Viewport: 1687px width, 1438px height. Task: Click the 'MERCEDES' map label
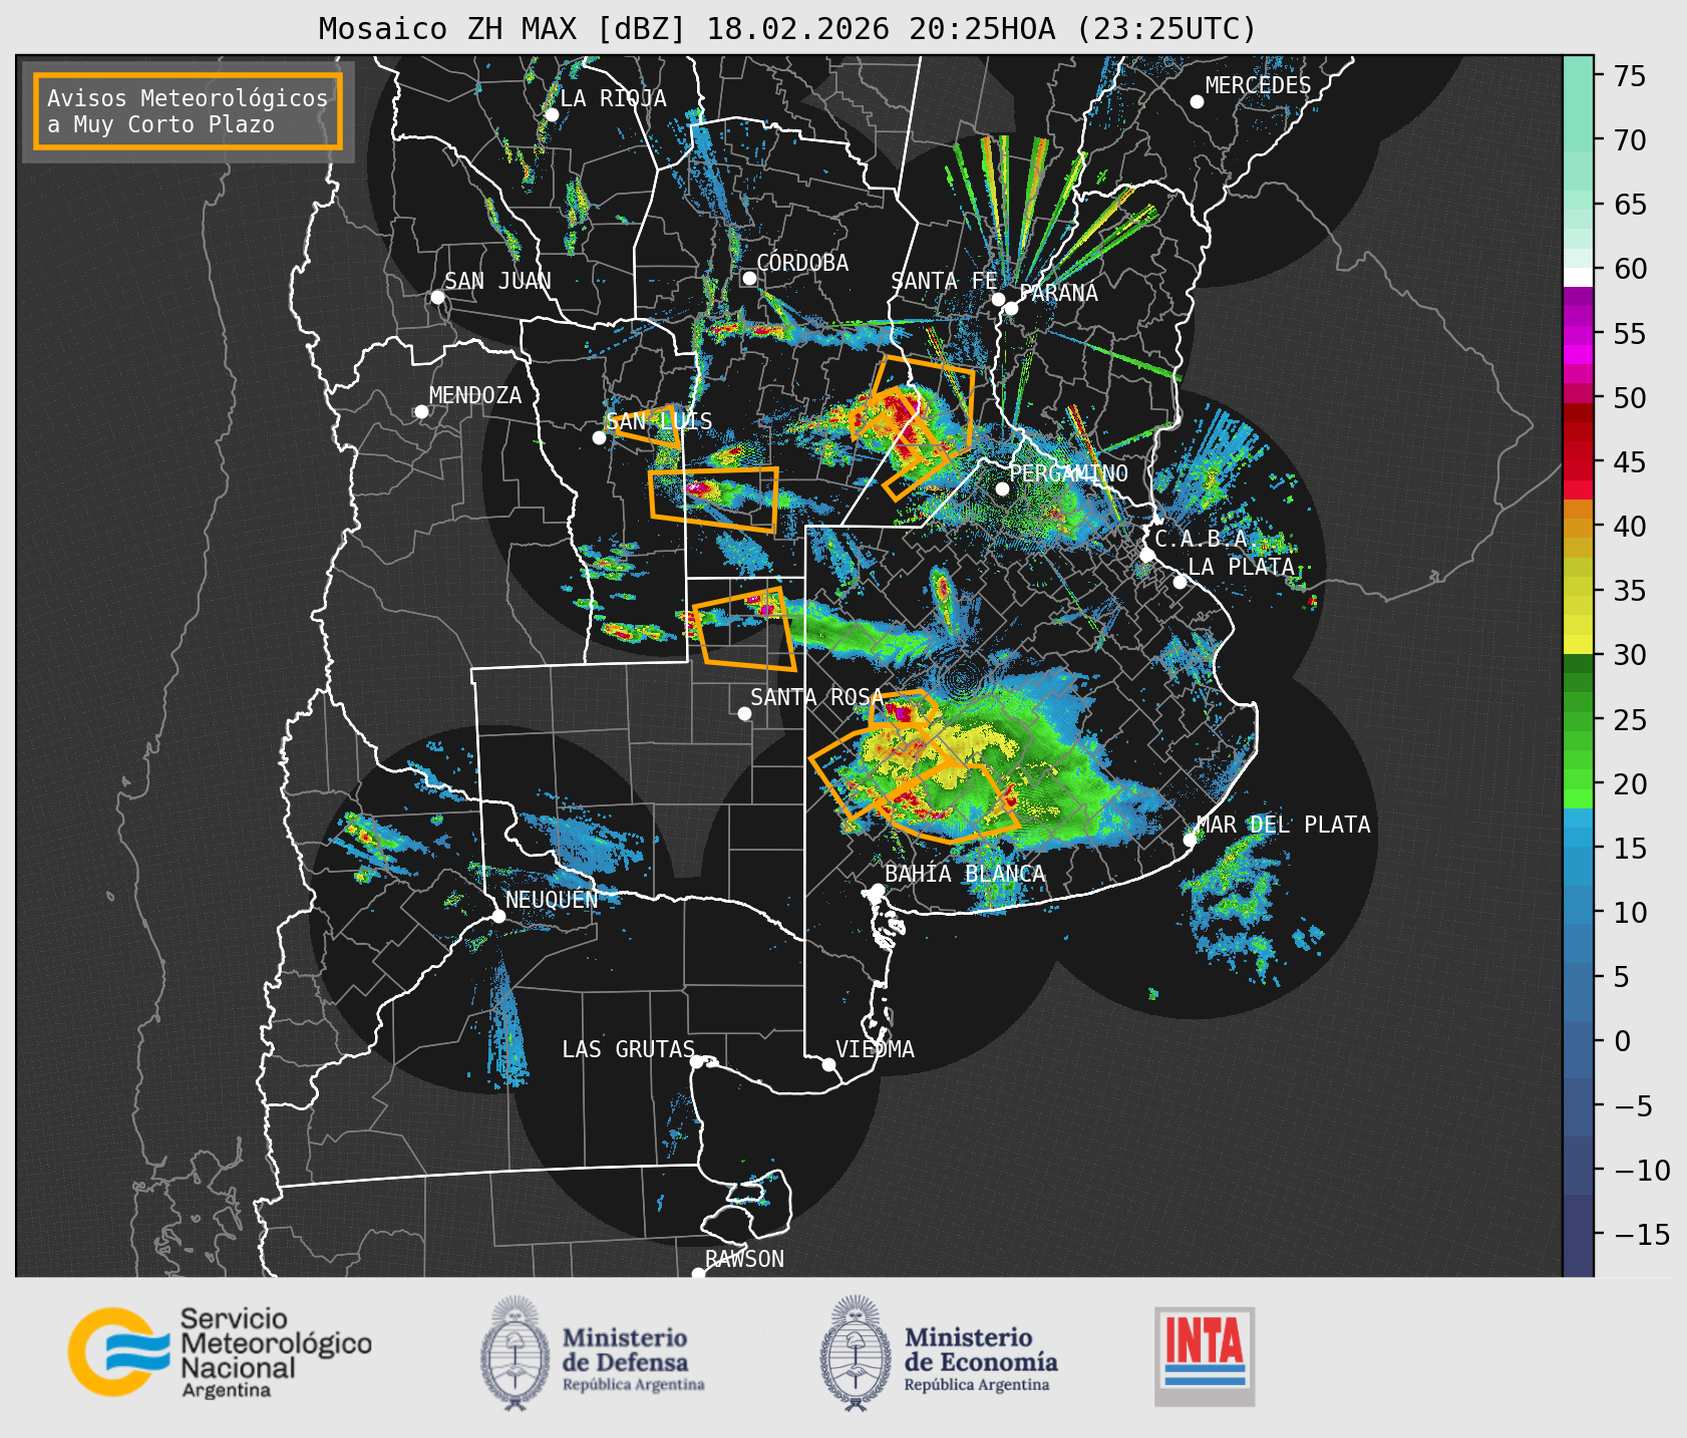1258,86
